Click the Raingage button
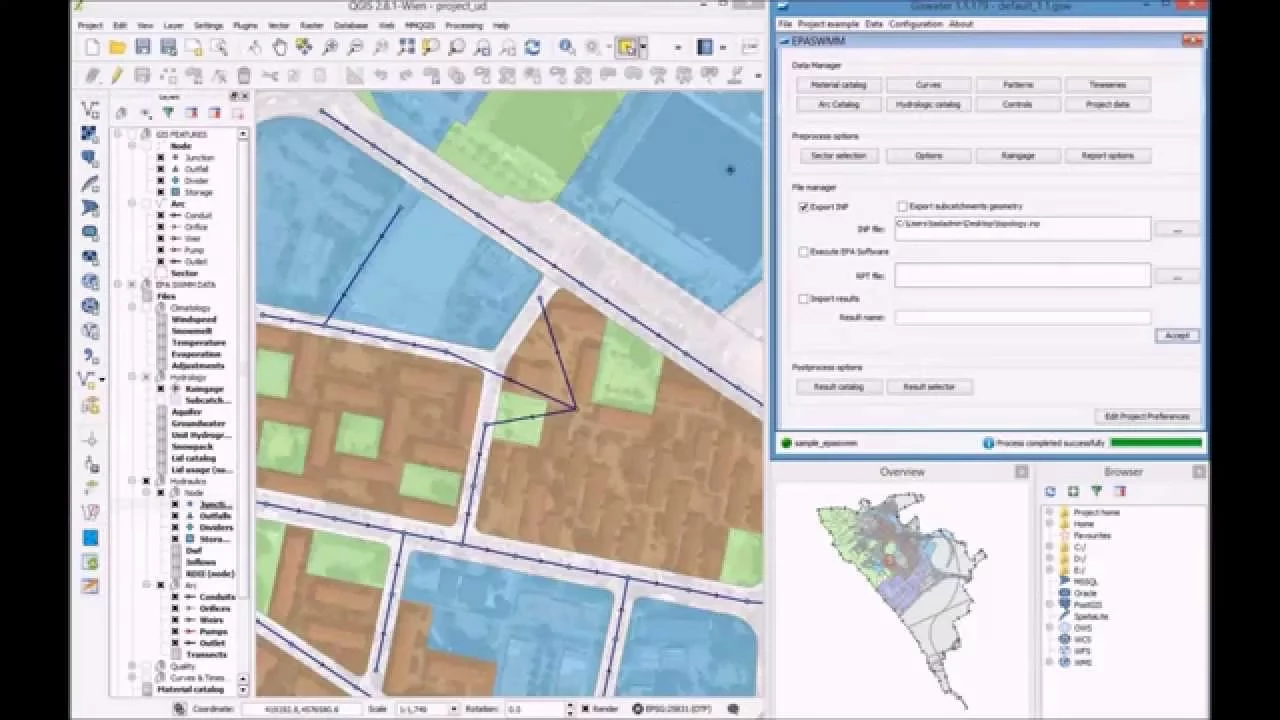1280x720 pixels. (1018, 156)
